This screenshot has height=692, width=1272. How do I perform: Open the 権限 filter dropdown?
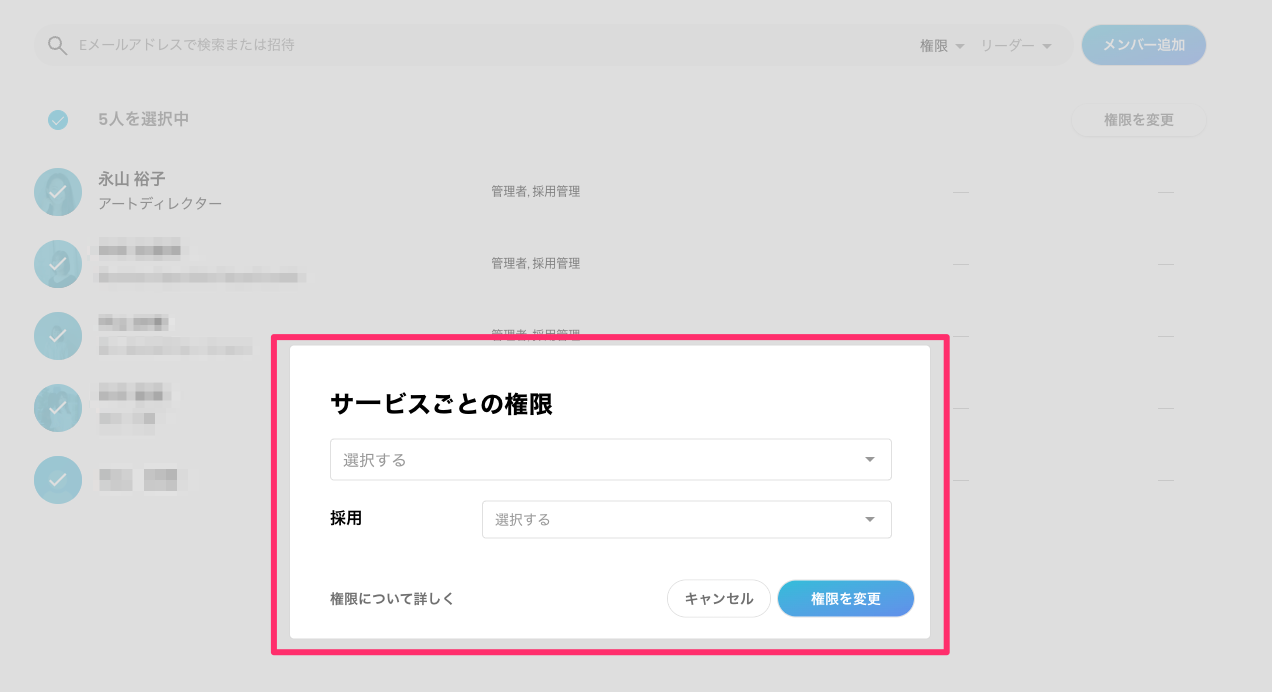pyautogui.click(x=942, y=46)
